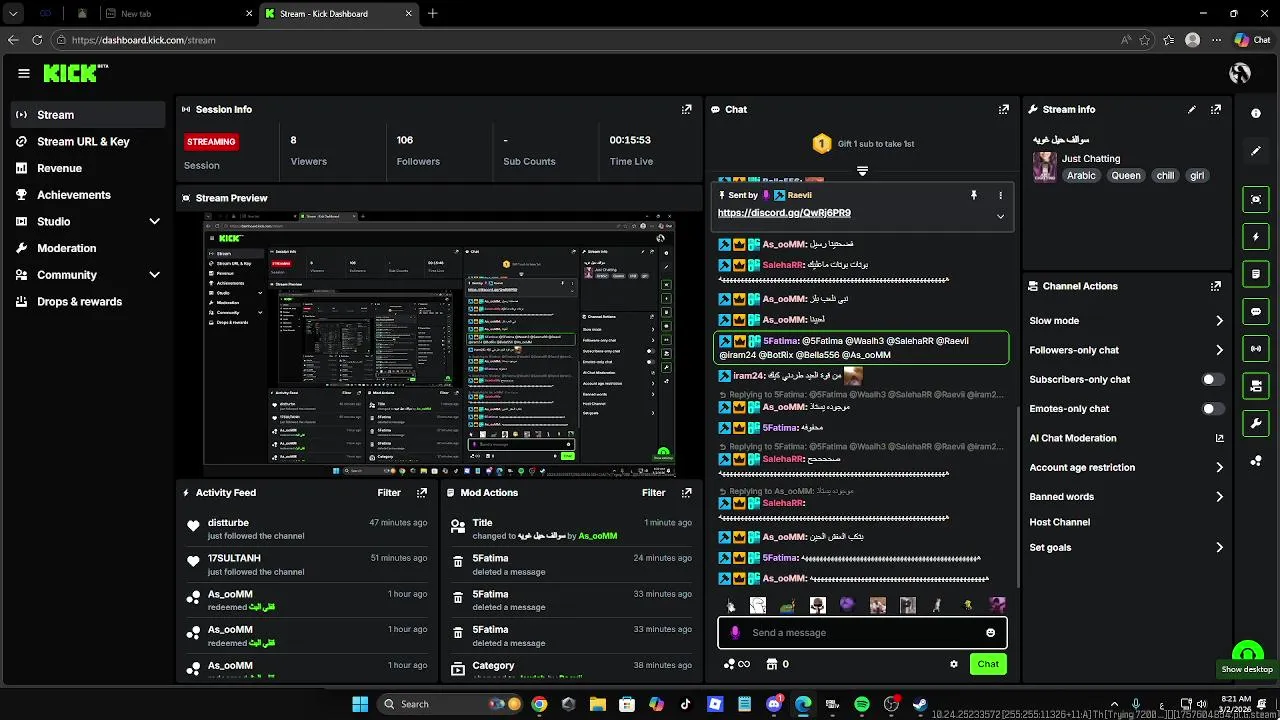The width and height of the screenshot is (1280, 720).
Task: Click the pin icon on pinned message
Action: point(973,195)
